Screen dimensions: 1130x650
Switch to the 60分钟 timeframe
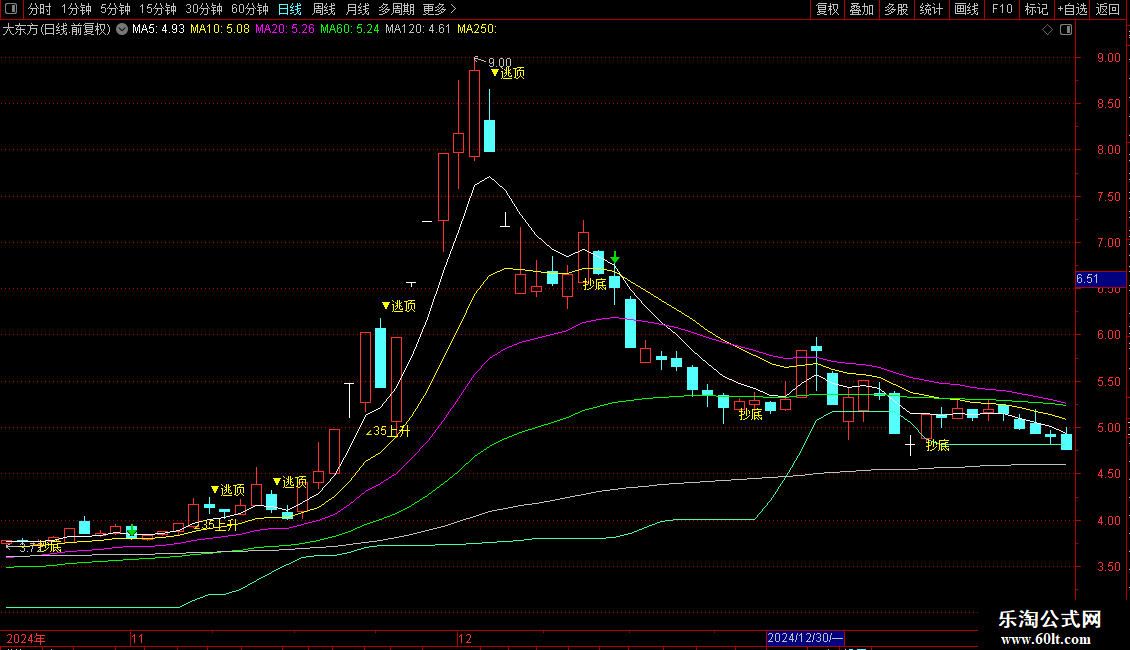point(249,10)
